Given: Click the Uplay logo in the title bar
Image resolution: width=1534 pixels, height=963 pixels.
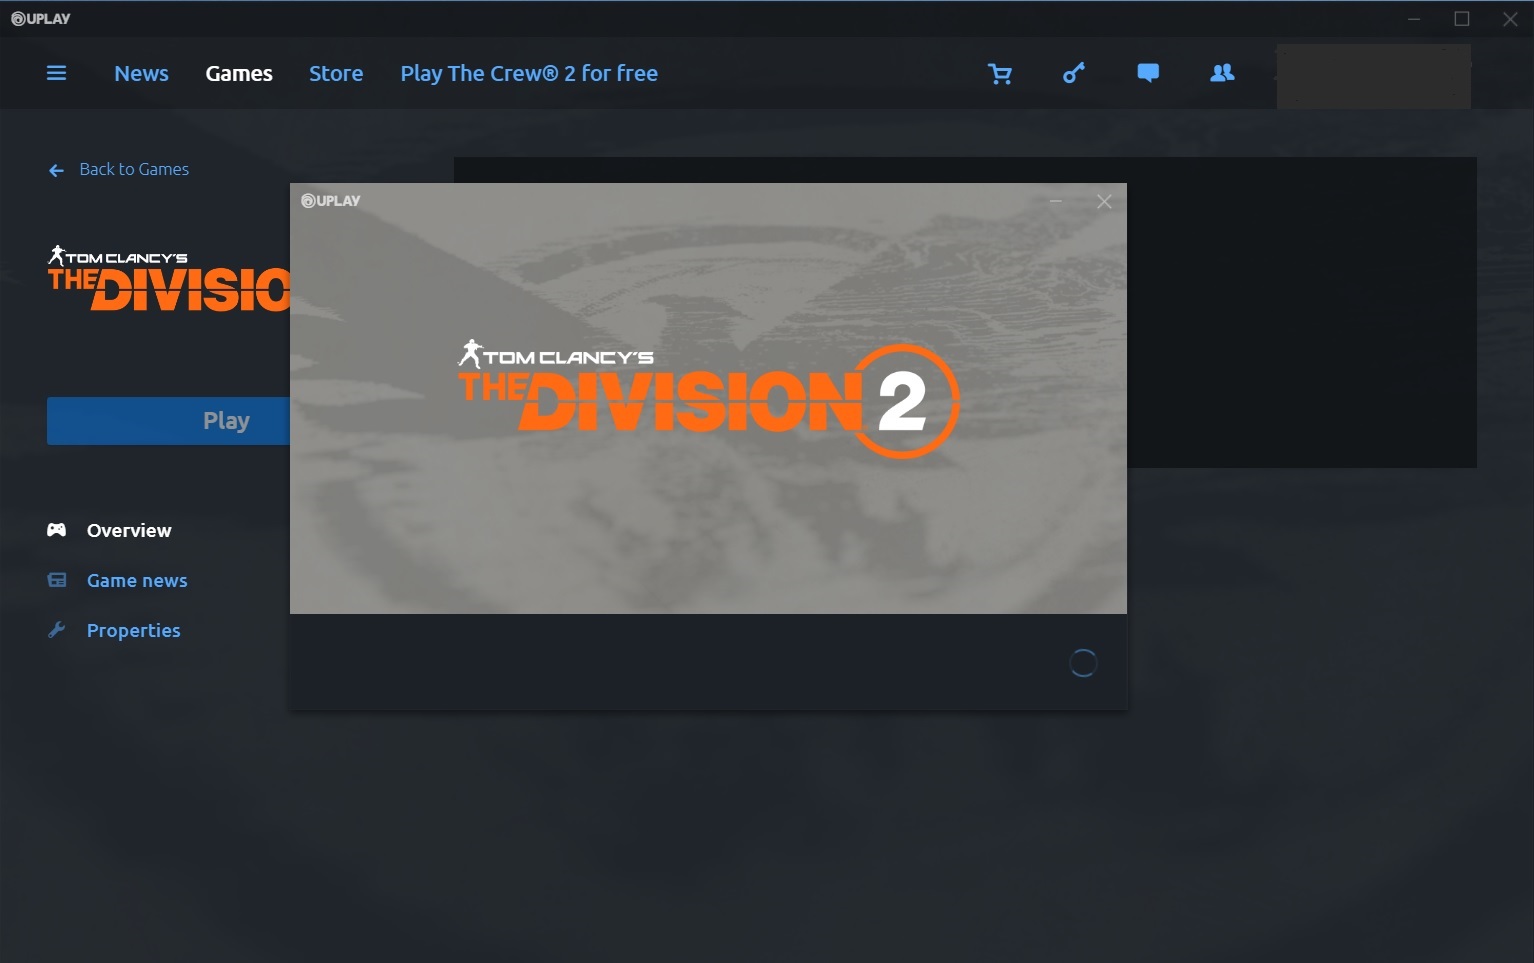Looking at the screenshot, I should tap(40, 18).
